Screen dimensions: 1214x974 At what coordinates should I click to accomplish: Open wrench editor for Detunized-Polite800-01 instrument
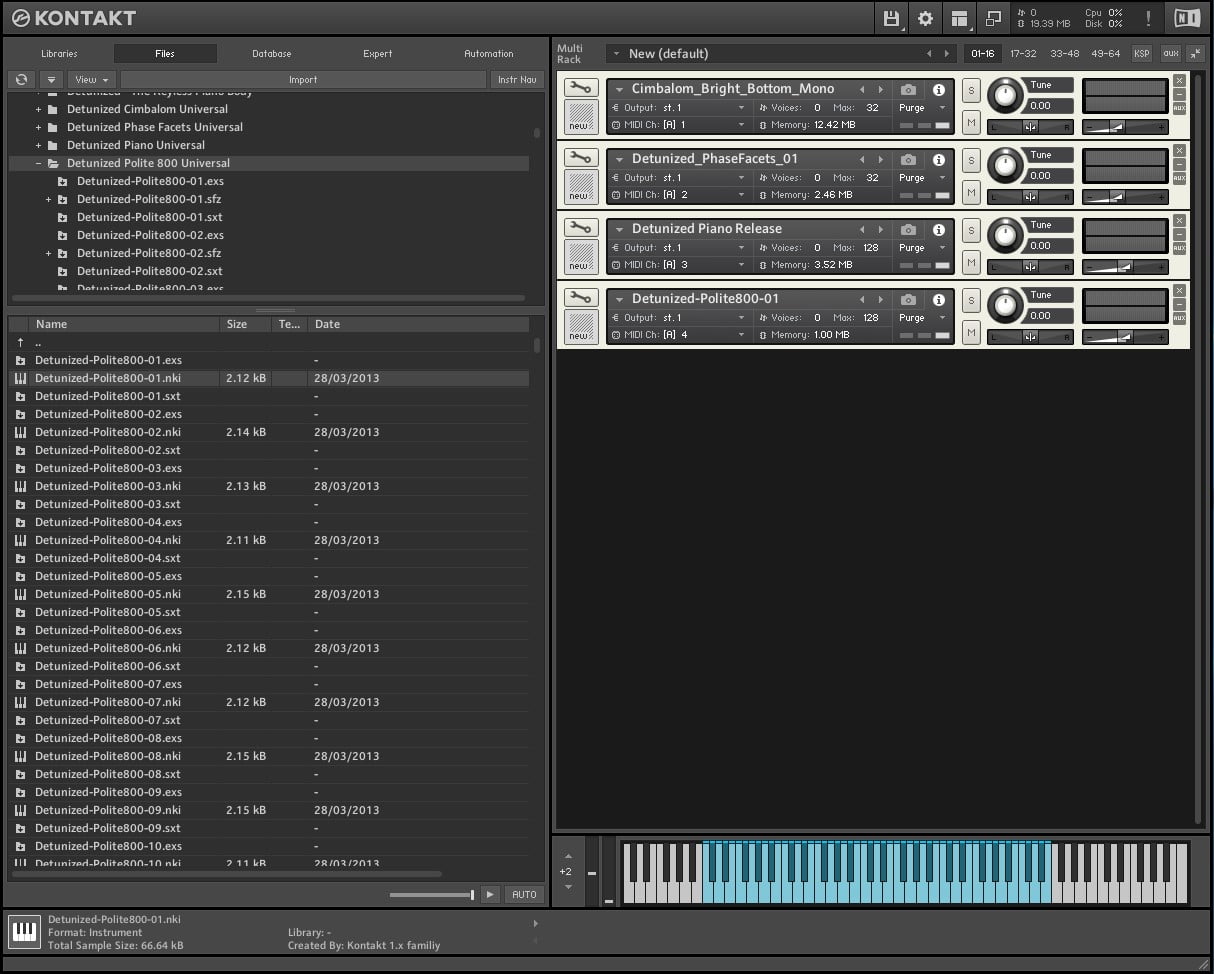(x=581, y=298)
